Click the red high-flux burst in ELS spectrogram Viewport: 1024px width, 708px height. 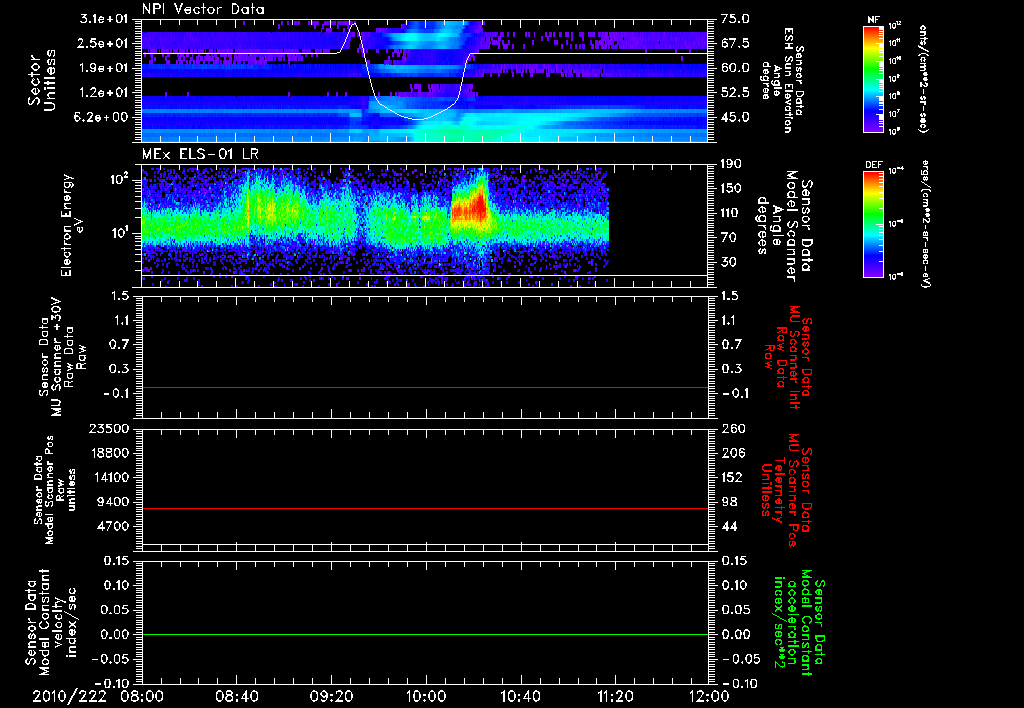coord(470,206)
